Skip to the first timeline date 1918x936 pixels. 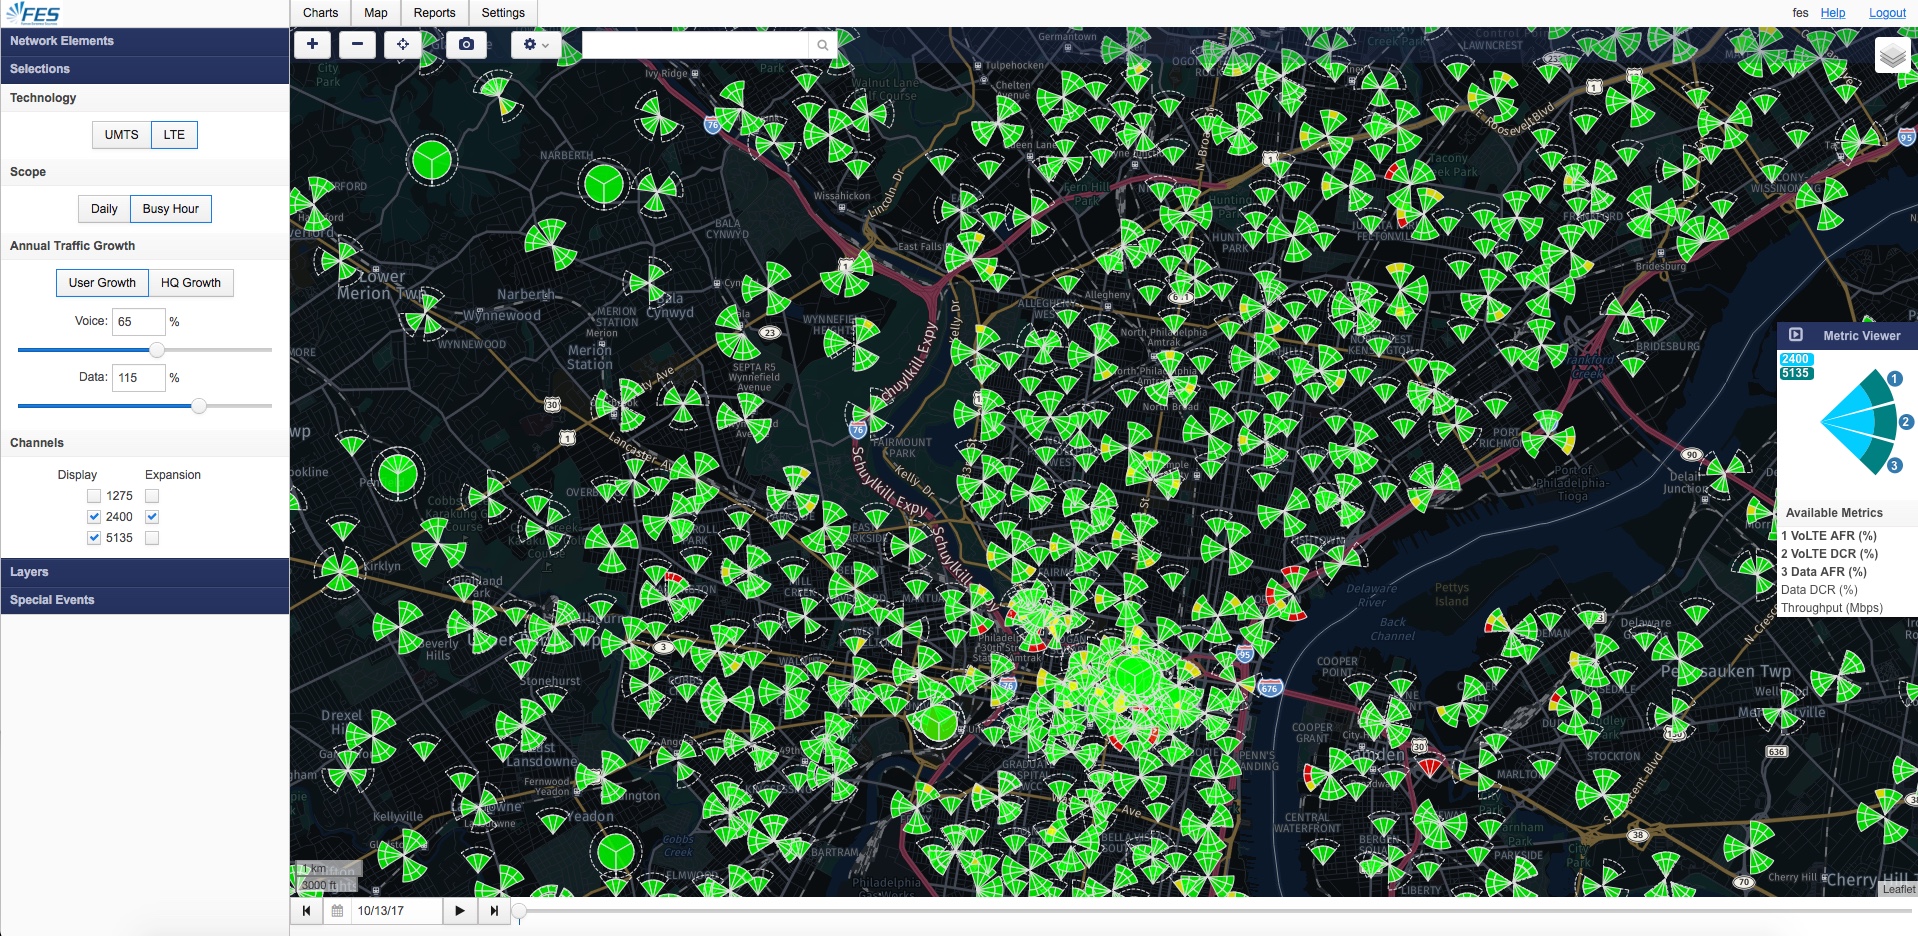(306, 911)
